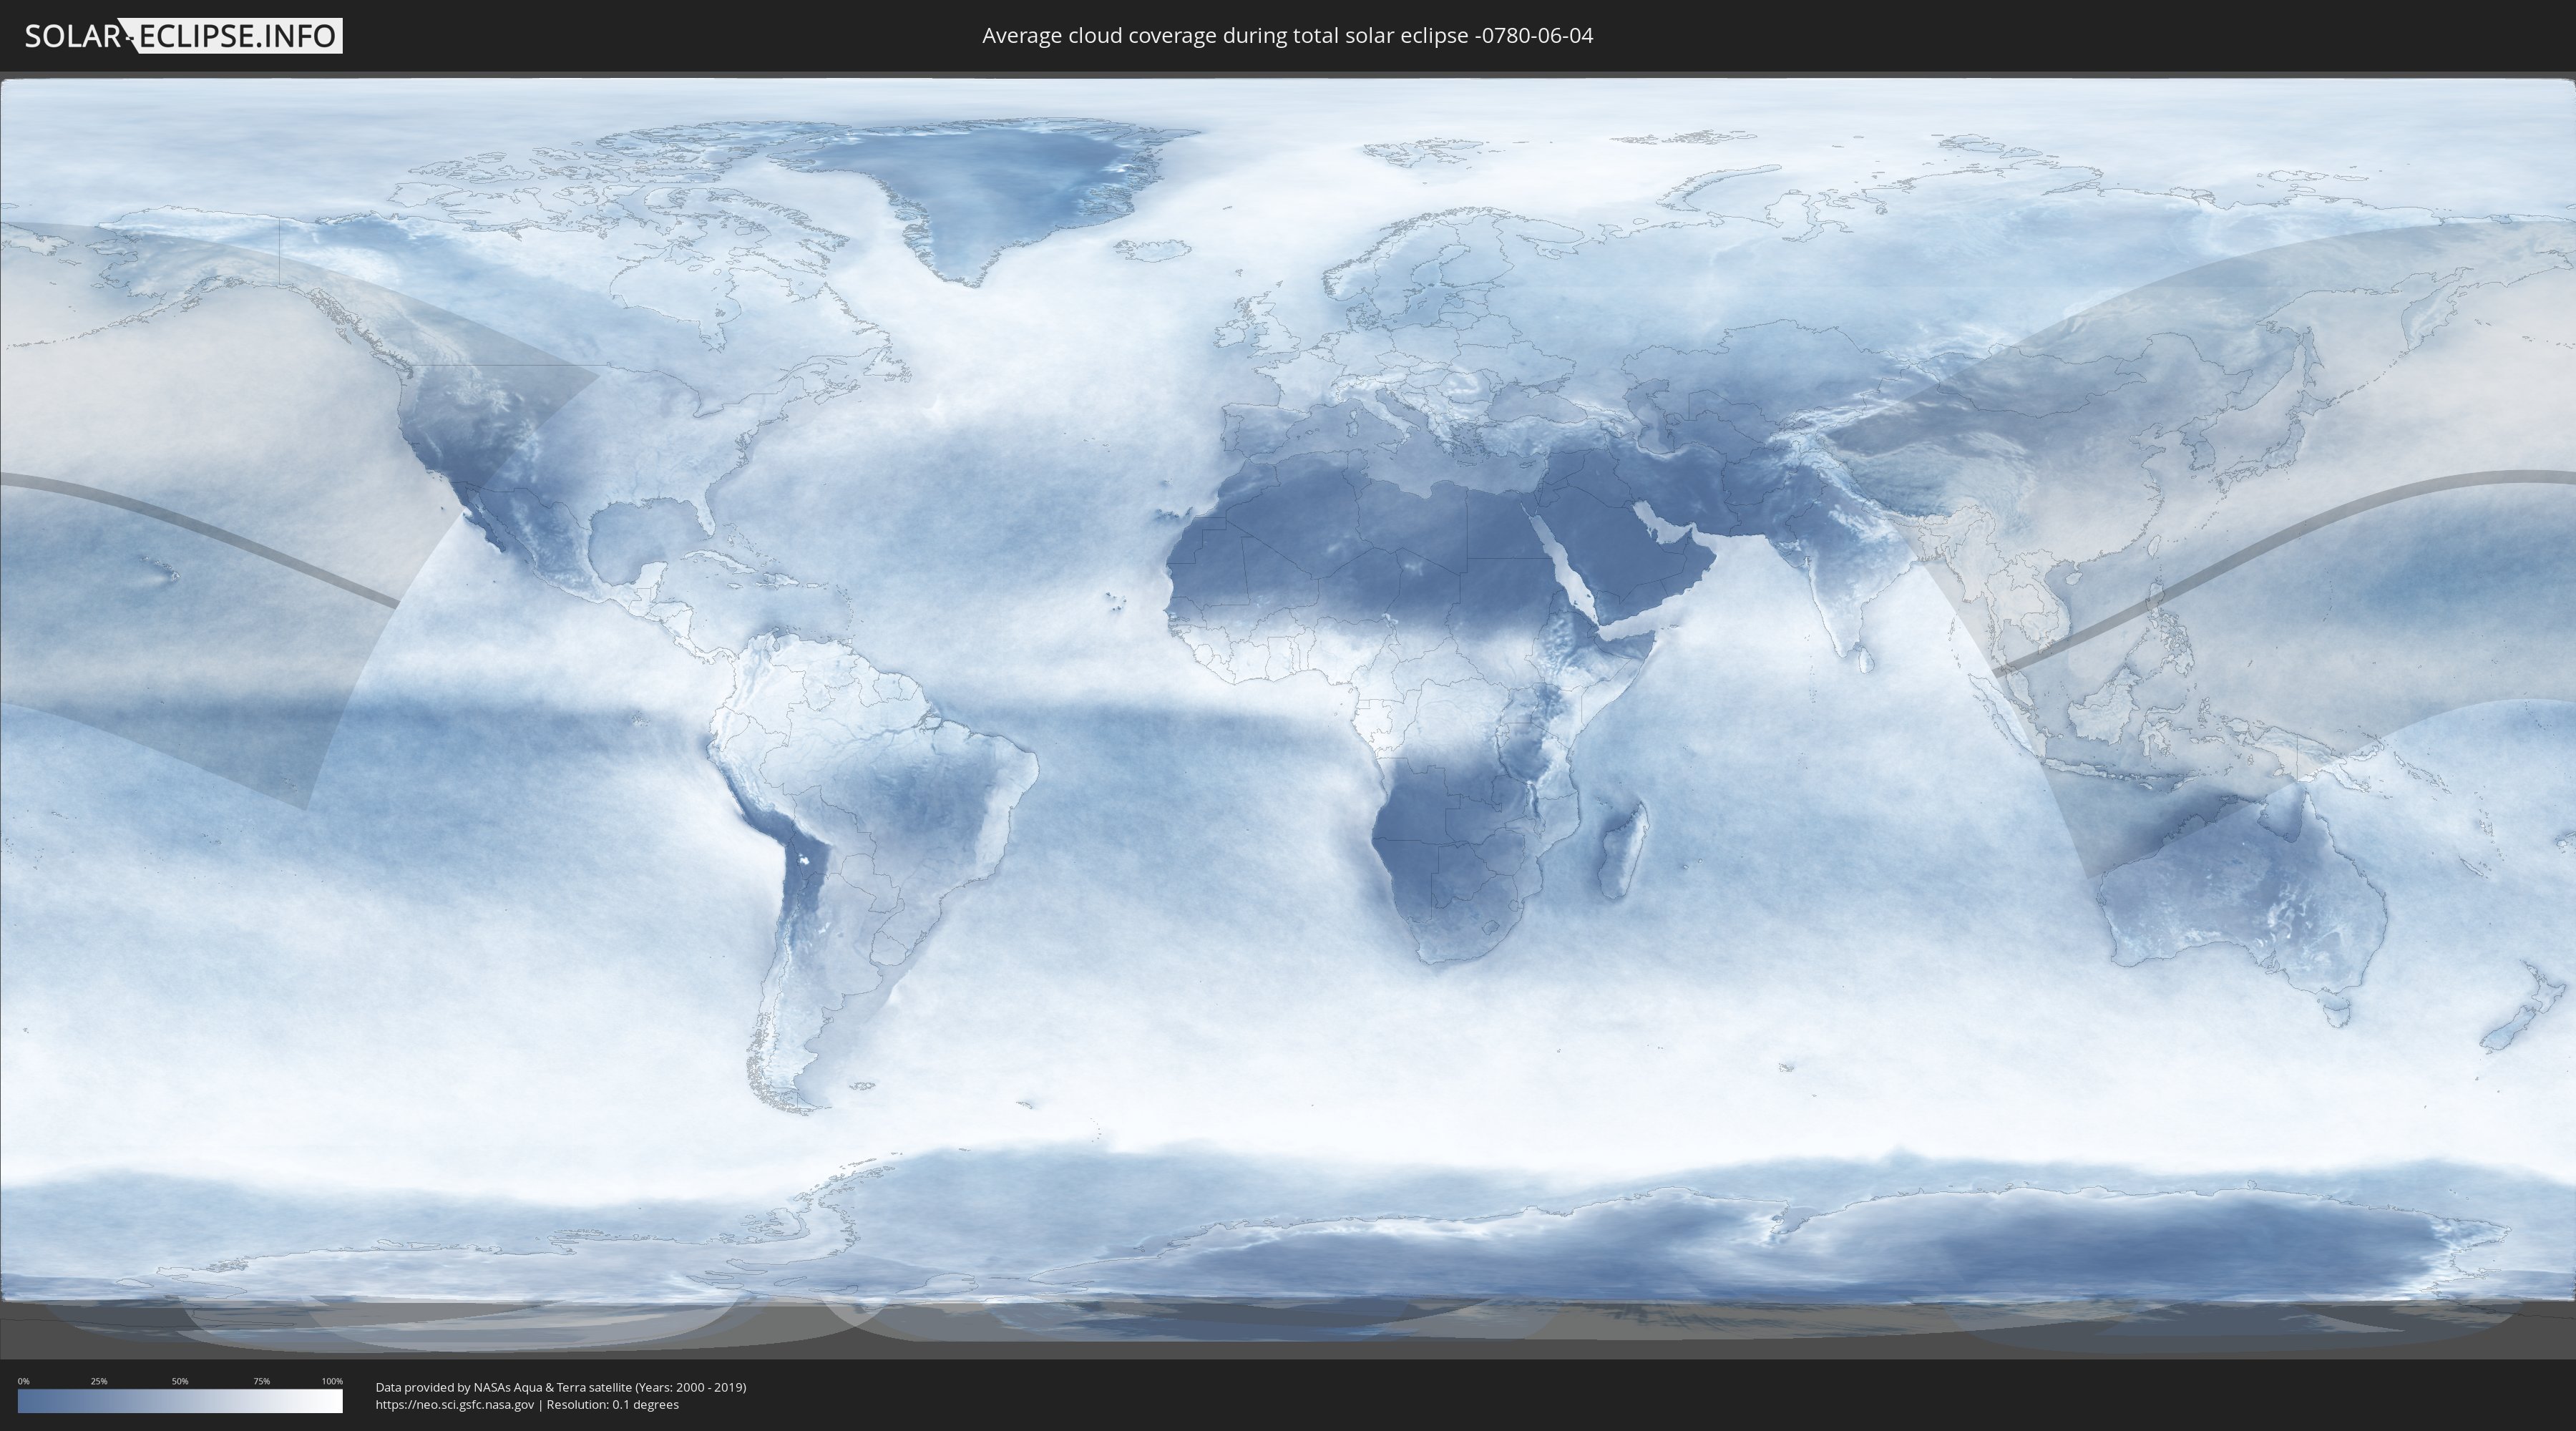Click the NASA Aqua & Terra data credit text
The width and height of the screenshot is (2576, 1431).
coord(561,1387)
